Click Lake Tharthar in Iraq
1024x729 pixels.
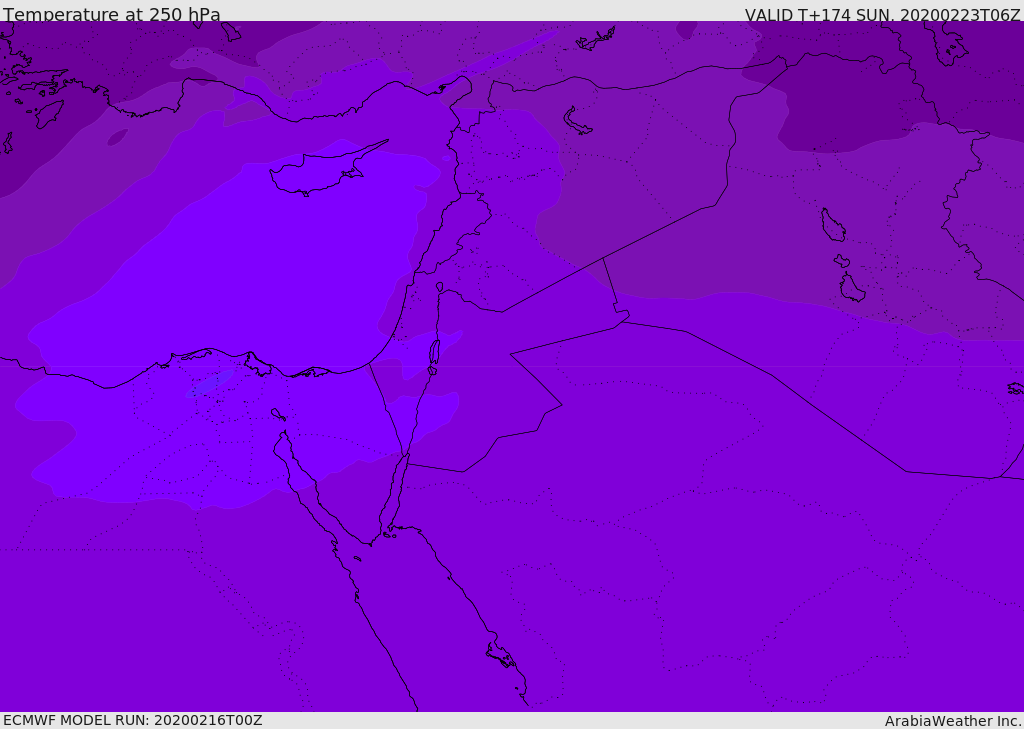pos(832,226)
